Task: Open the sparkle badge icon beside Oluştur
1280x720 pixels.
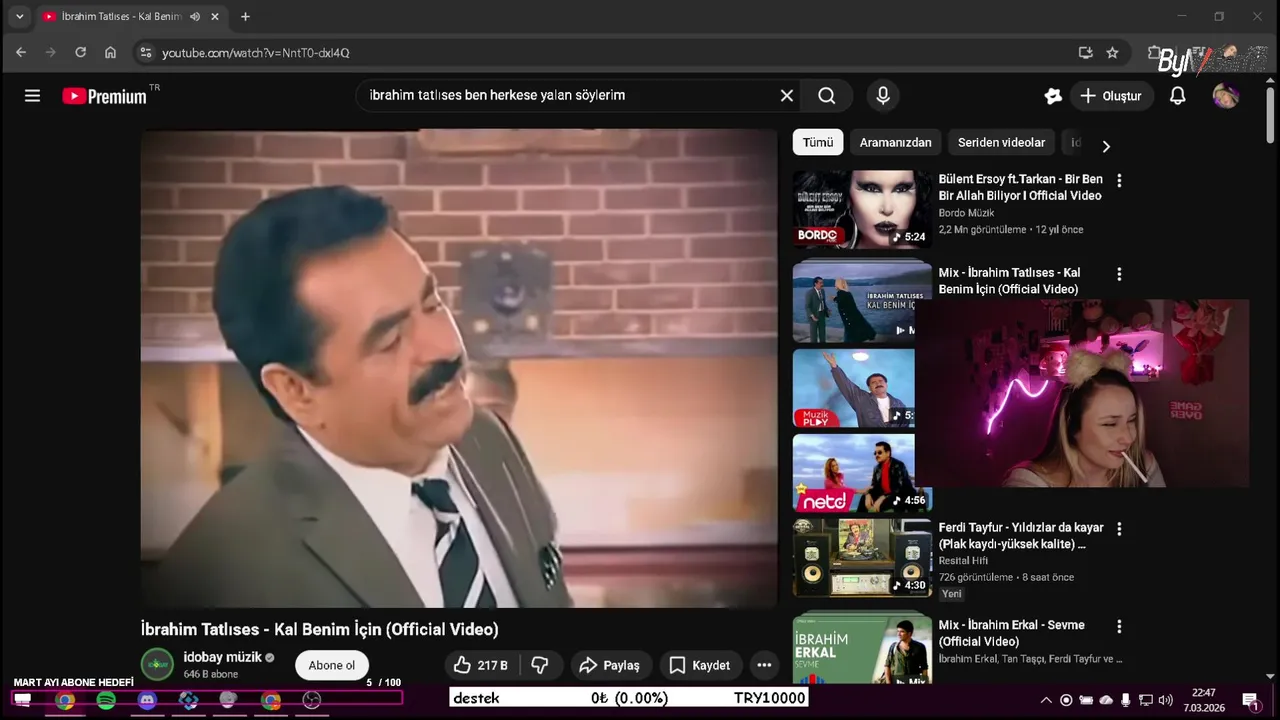Action: pyautogui.click(x=1053, y=96)
